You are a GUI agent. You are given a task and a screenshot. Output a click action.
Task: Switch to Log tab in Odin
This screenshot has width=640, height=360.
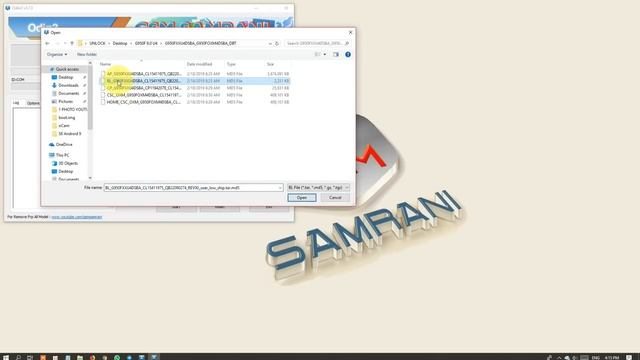[x=16, y=103]
